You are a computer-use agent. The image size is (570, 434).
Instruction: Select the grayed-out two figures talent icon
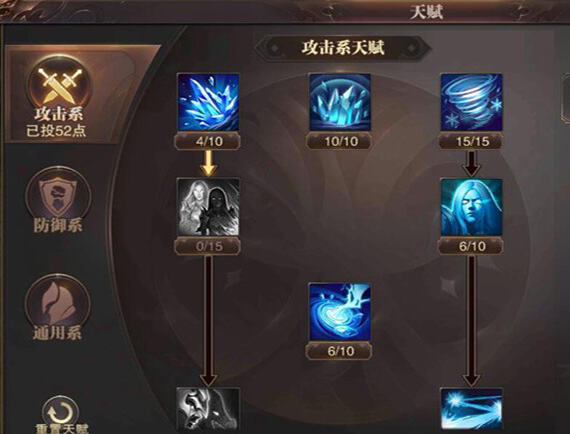click(x=208, y=207)
